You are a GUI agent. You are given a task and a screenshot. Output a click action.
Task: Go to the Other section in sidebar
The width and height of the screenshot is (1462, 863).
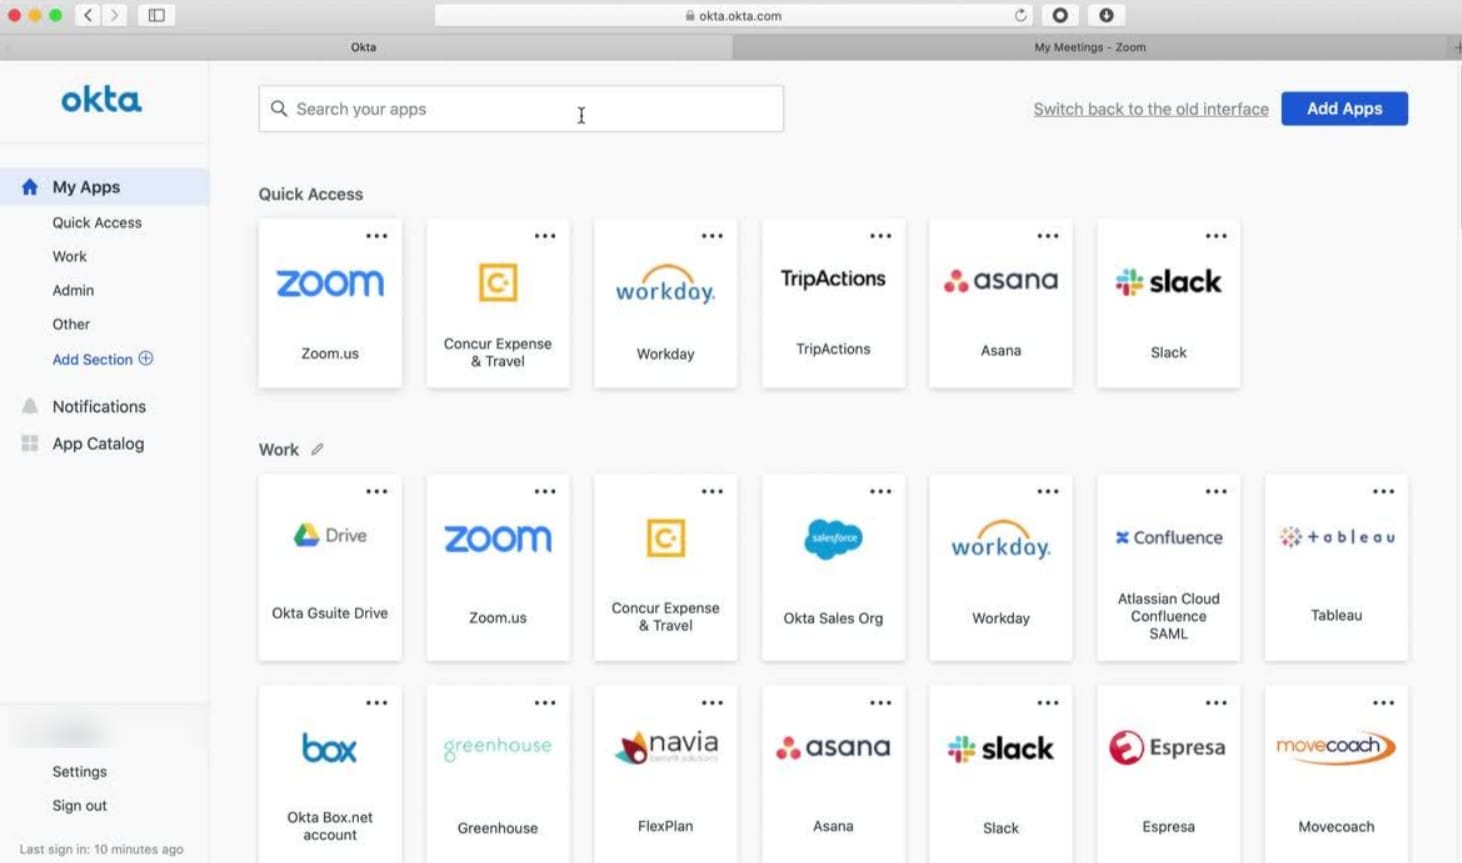pyautogui.click(x=71, y=325)
